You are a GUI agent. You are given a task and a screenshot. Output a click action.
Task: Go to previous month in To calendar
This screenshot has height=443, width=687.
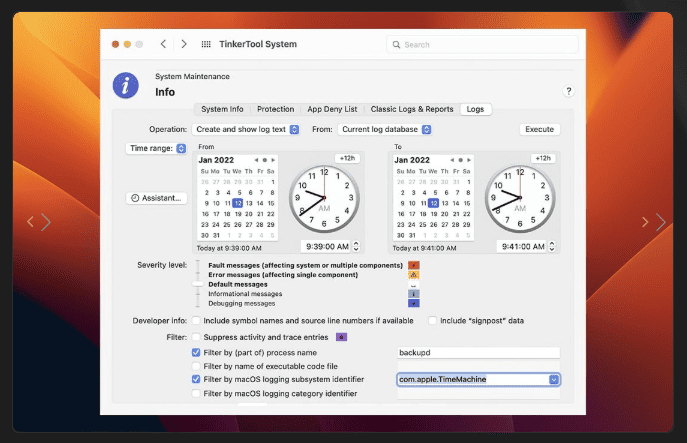pos(452,160)
